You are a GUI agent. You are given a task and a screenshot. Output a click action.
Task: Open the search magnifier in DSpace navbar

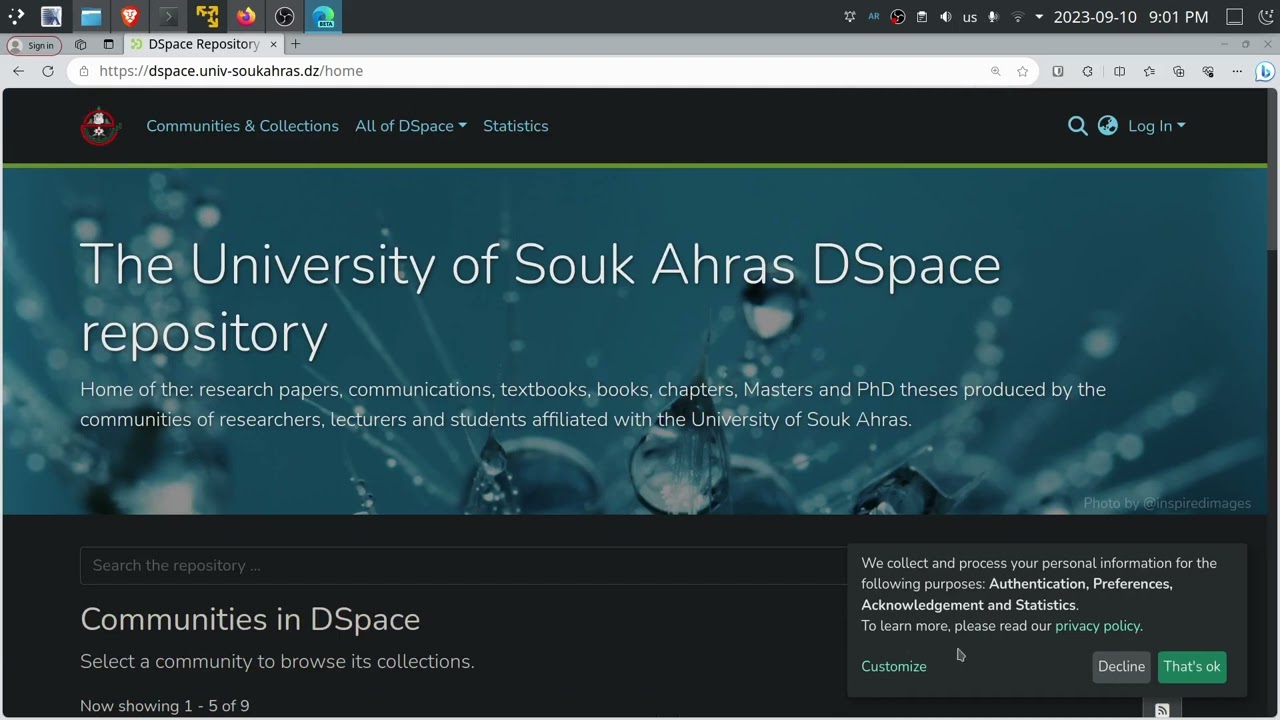(1077, 126)
